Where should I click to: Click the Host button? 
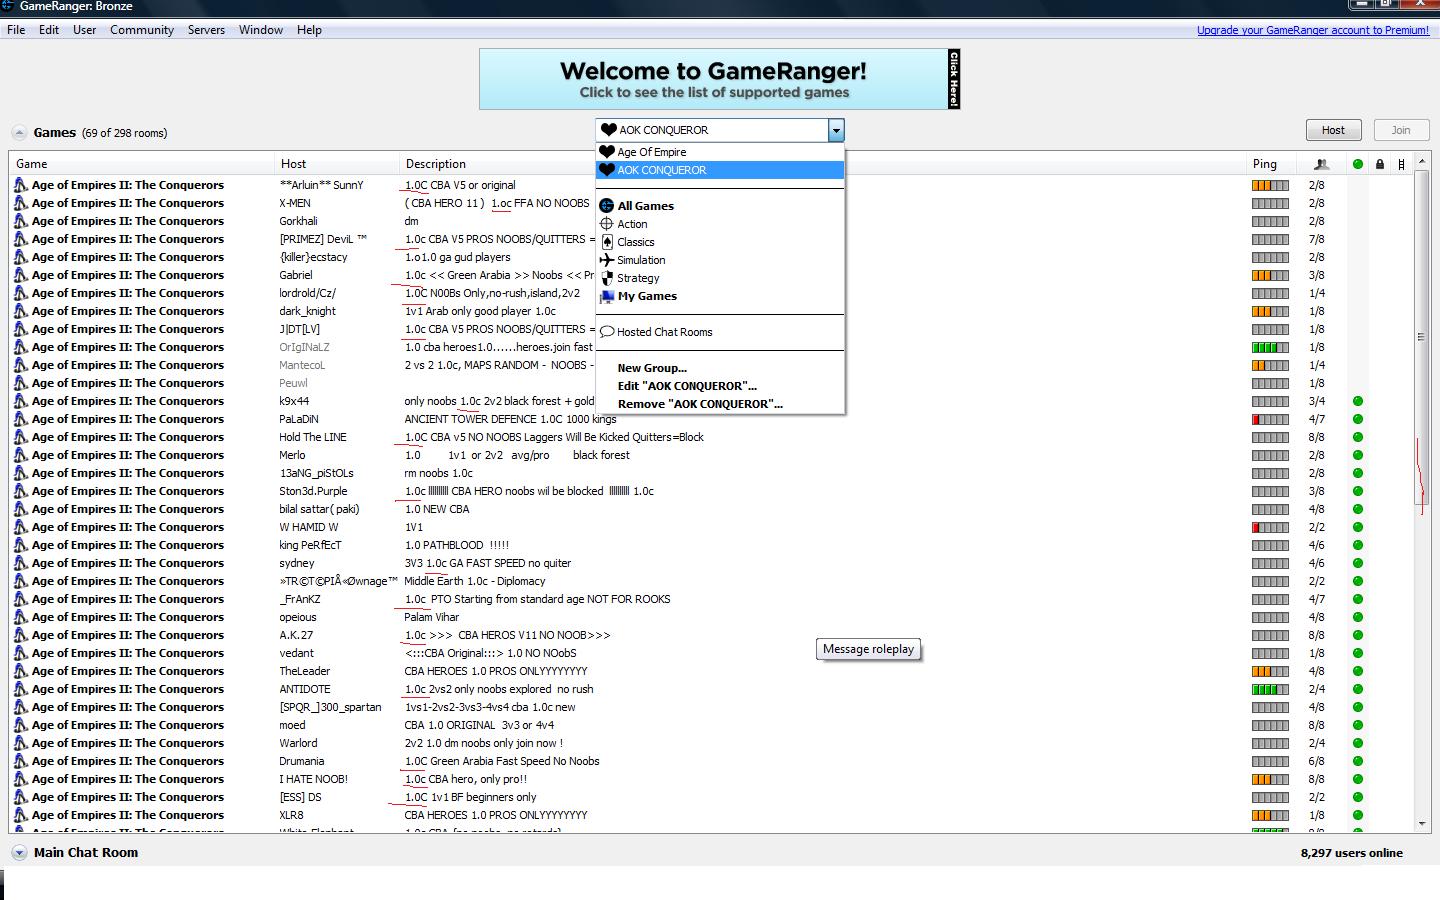coord(1333,130)
